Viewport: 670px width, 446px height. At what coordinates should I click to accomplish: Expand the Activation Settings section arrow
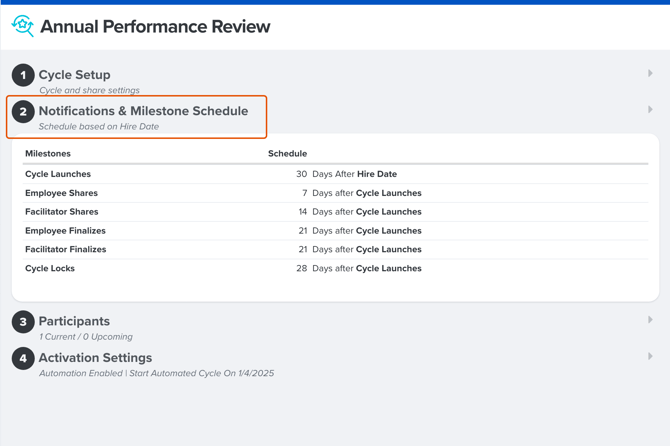tap(650, 356)
